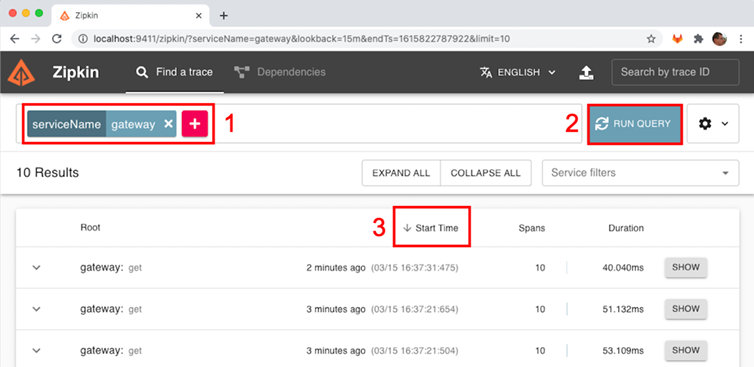
Task: Click the upload JSON icon
Action: point(586,72)
